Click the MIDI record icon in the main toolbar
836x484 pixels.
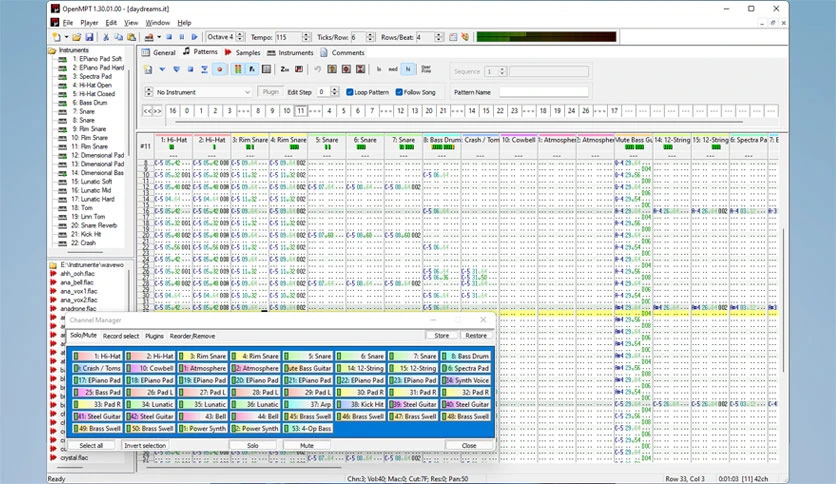[x=149, y=37]
